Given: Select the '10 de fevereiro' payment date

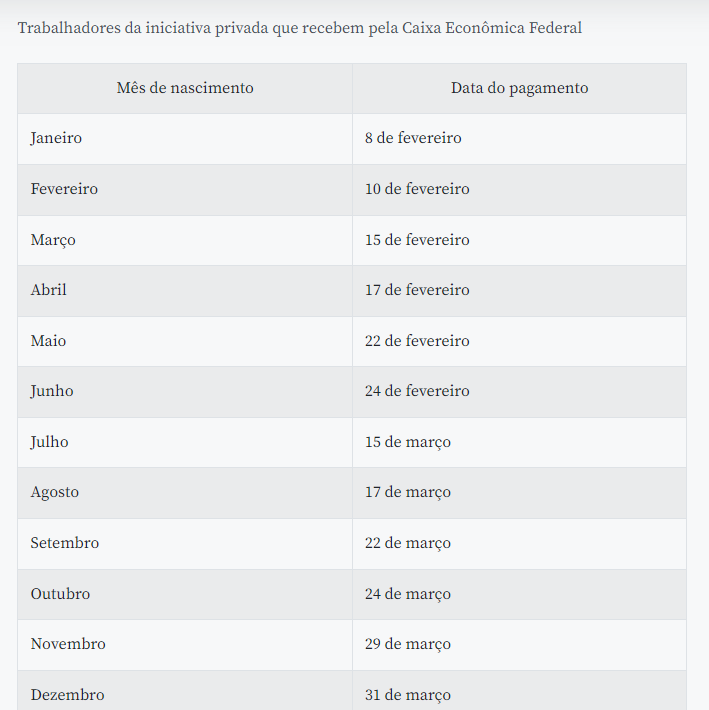Looking at the screenshot, I should [x=417, y=189].
